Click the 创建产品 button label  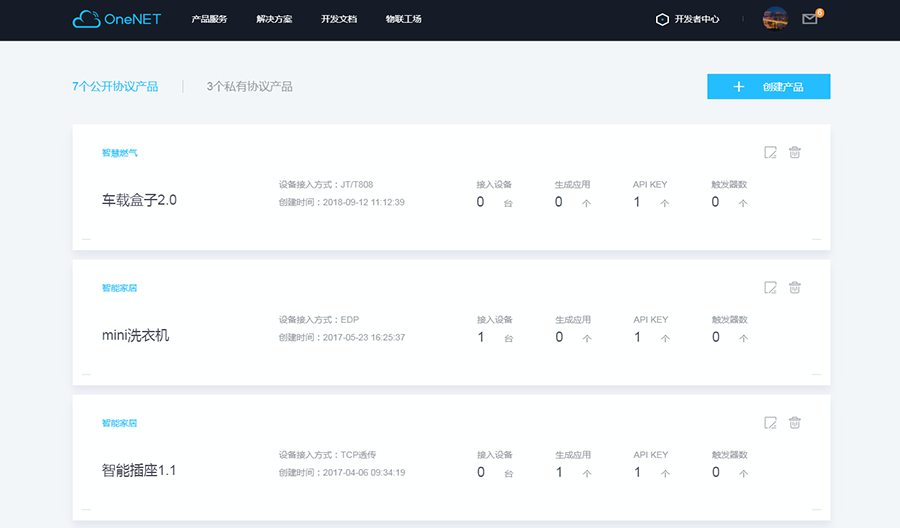(x=783, y=87)
